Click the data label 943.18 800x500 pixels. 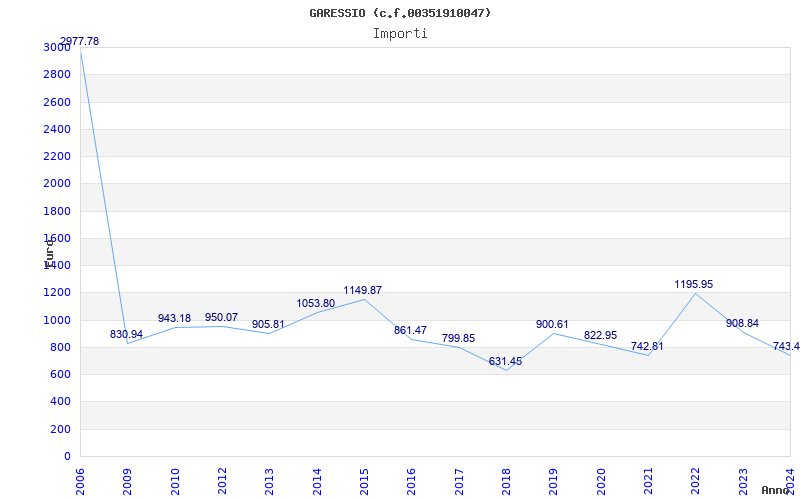(174, 318)
